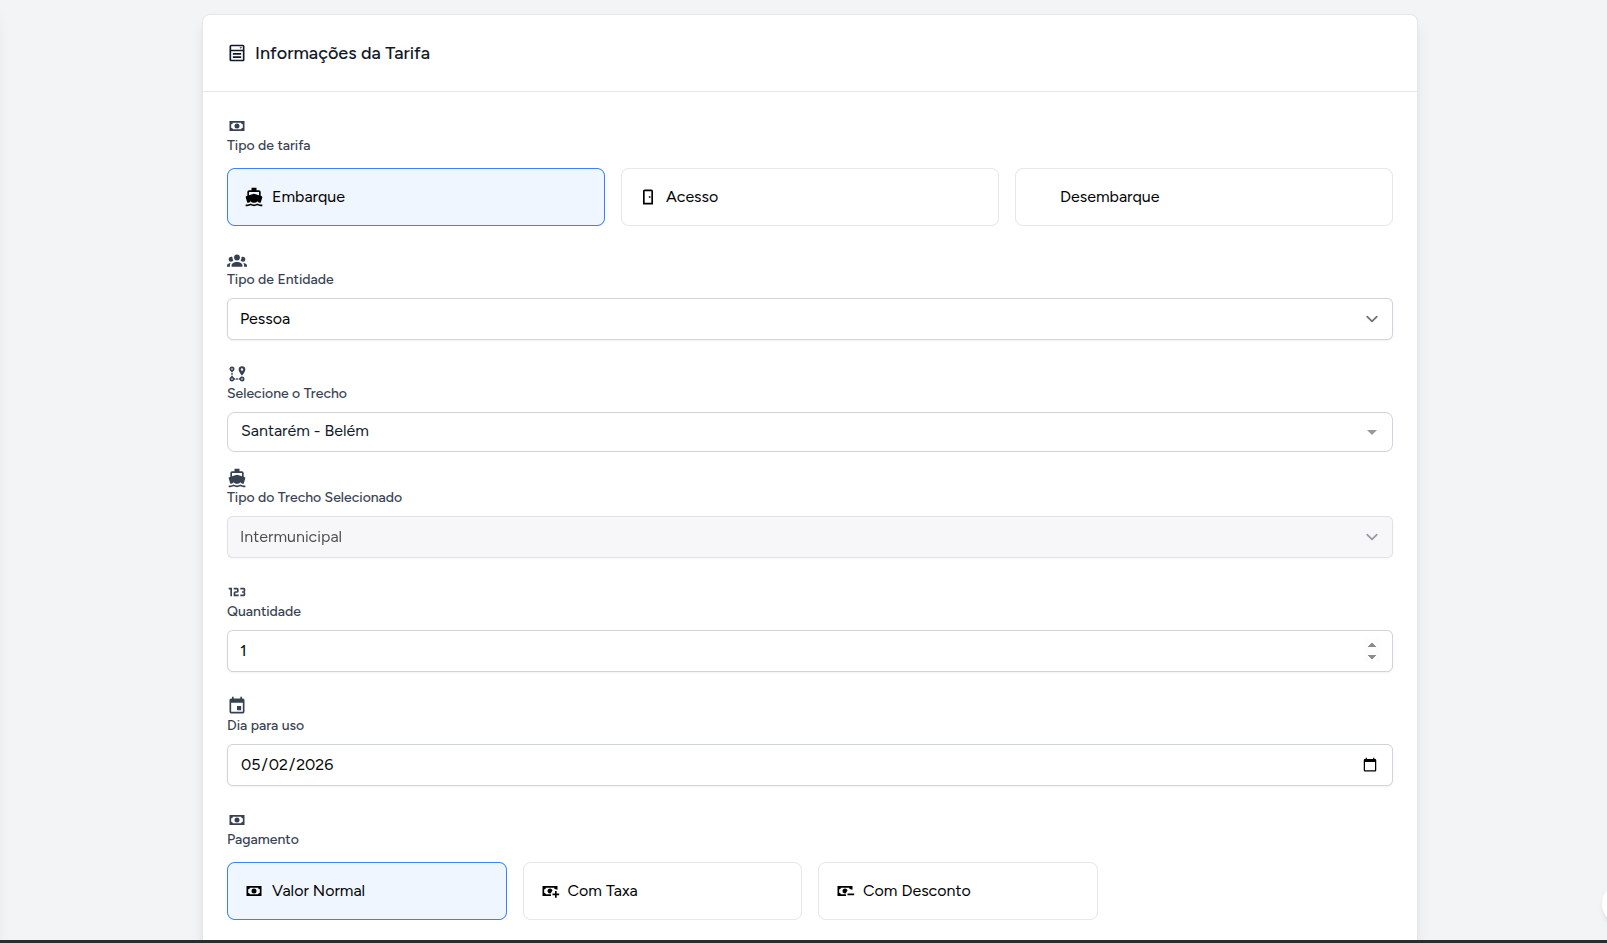The width and height of the screenshot is (1607, 943).
Task: Click the people group icon above Tipo de Entidade
Action: pyautogui.click(x=237, y=261)
